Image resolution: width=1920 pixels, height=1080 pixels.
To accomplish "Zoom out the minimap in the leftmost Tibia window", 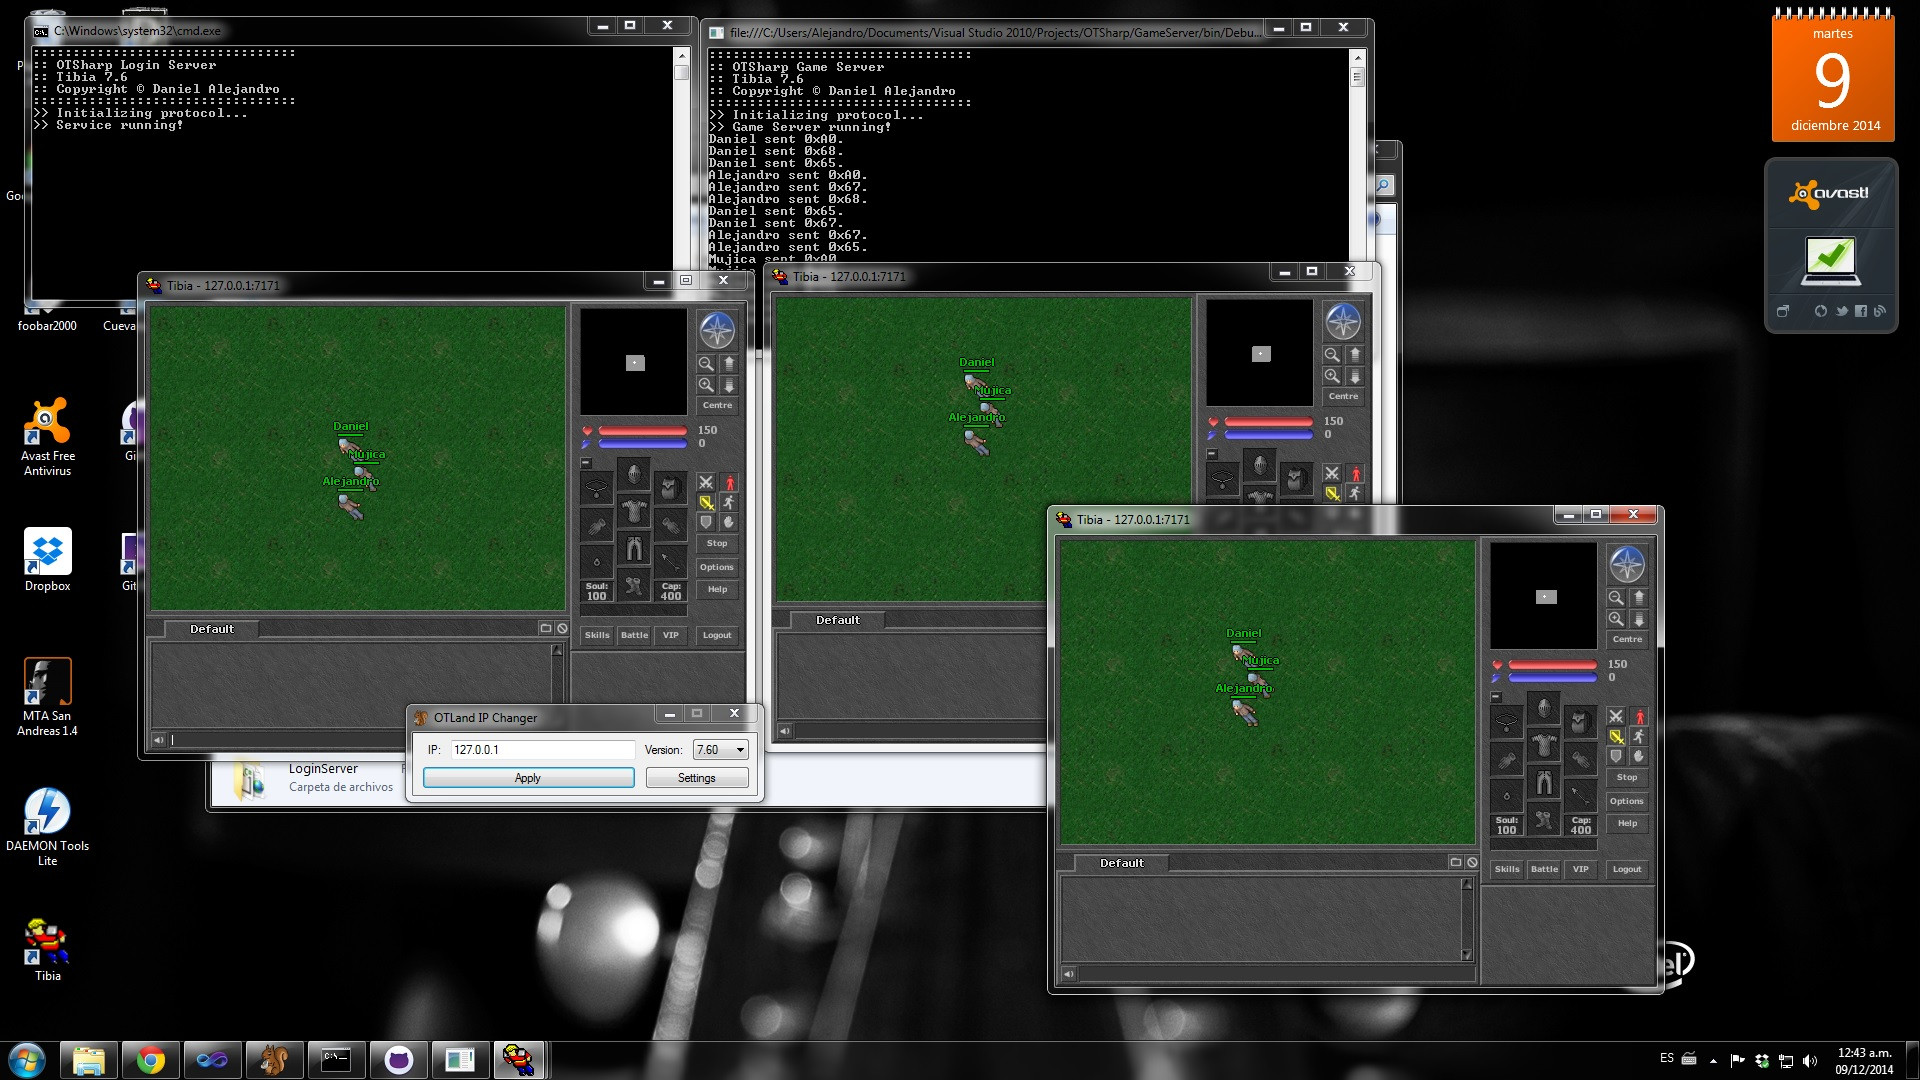I will (x=706, y=364).
